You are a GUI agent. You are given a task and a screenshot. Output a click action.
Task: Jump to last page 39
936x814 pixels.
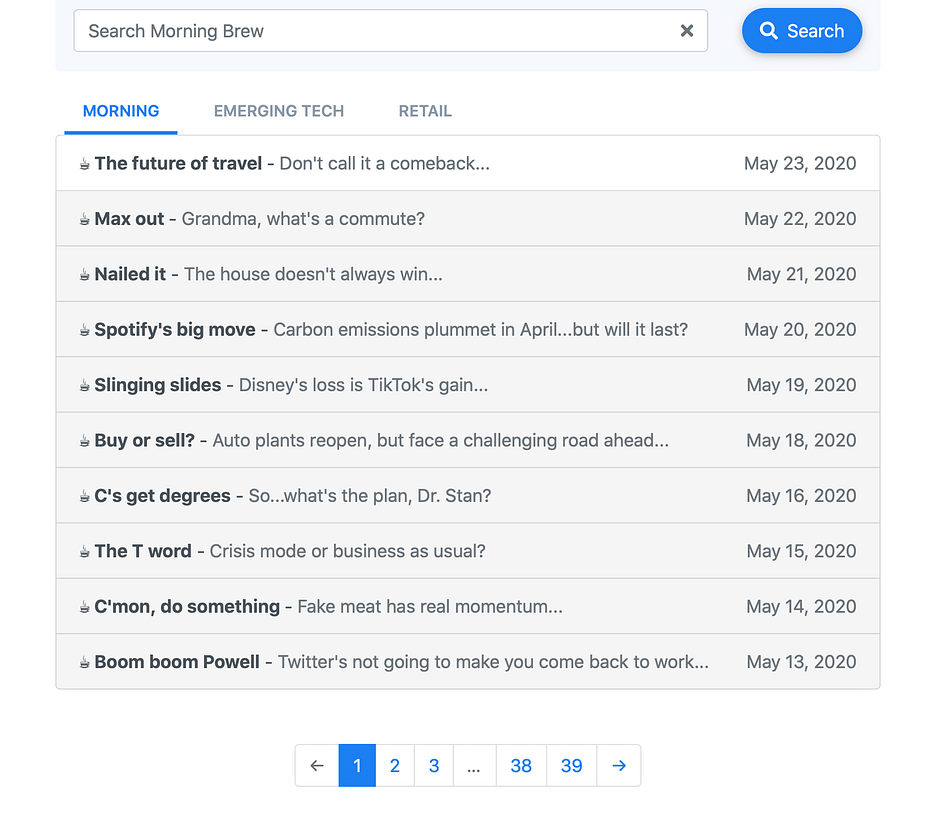click(571, 765)
